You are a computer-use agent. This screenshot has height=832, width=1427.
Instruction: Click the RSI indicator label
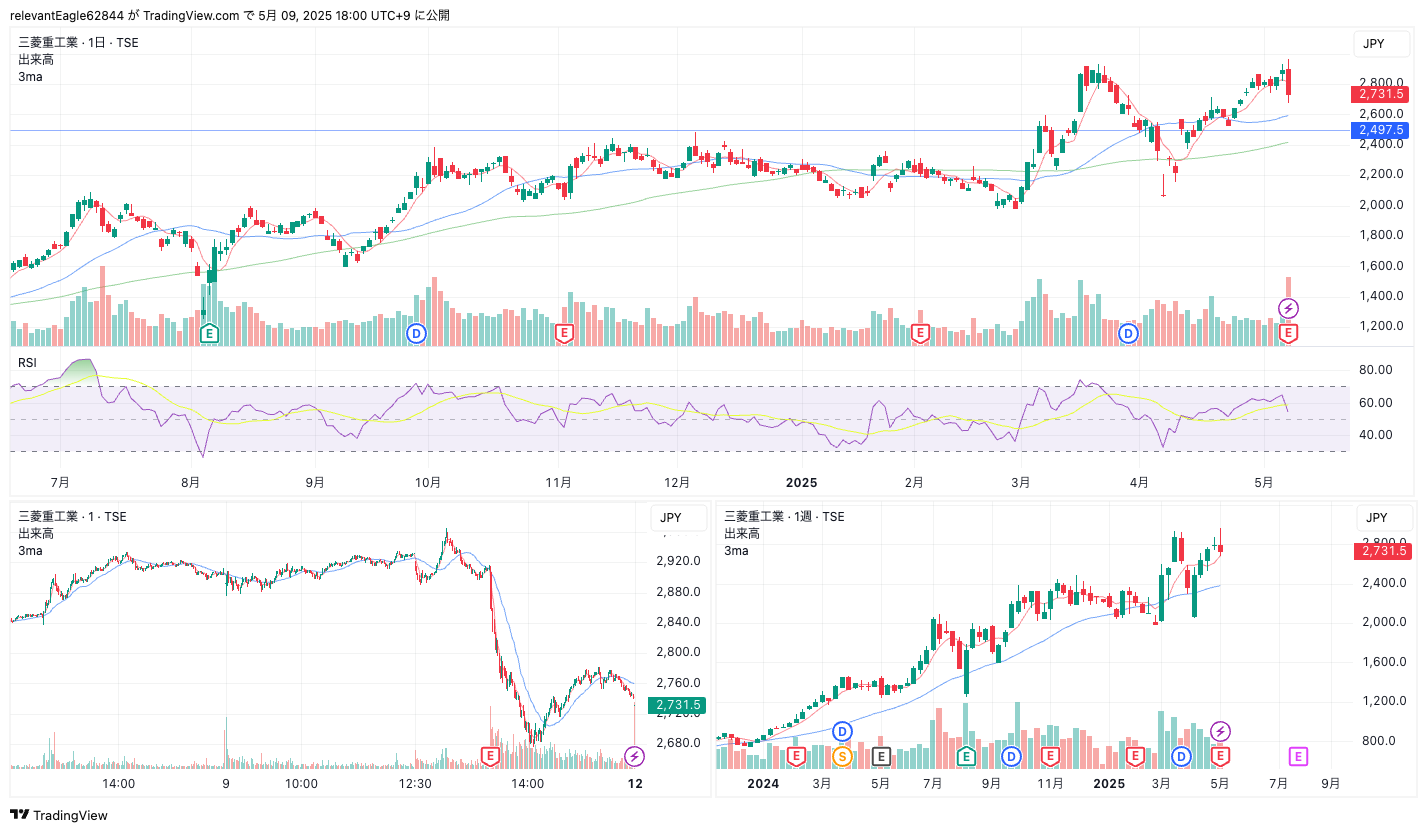[x=27, y=363]
